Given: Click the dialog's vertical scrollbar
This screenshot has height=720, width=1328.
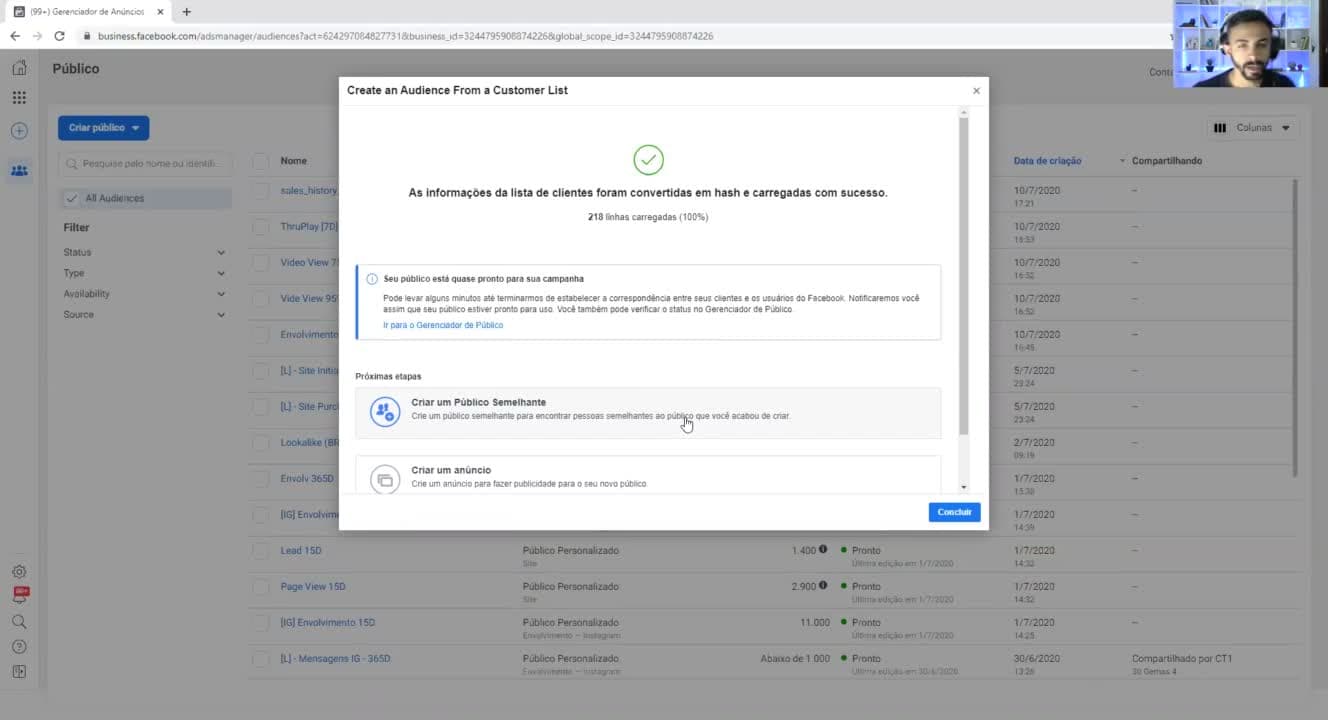Looking at the screenshot, I should tap(964, 277).
